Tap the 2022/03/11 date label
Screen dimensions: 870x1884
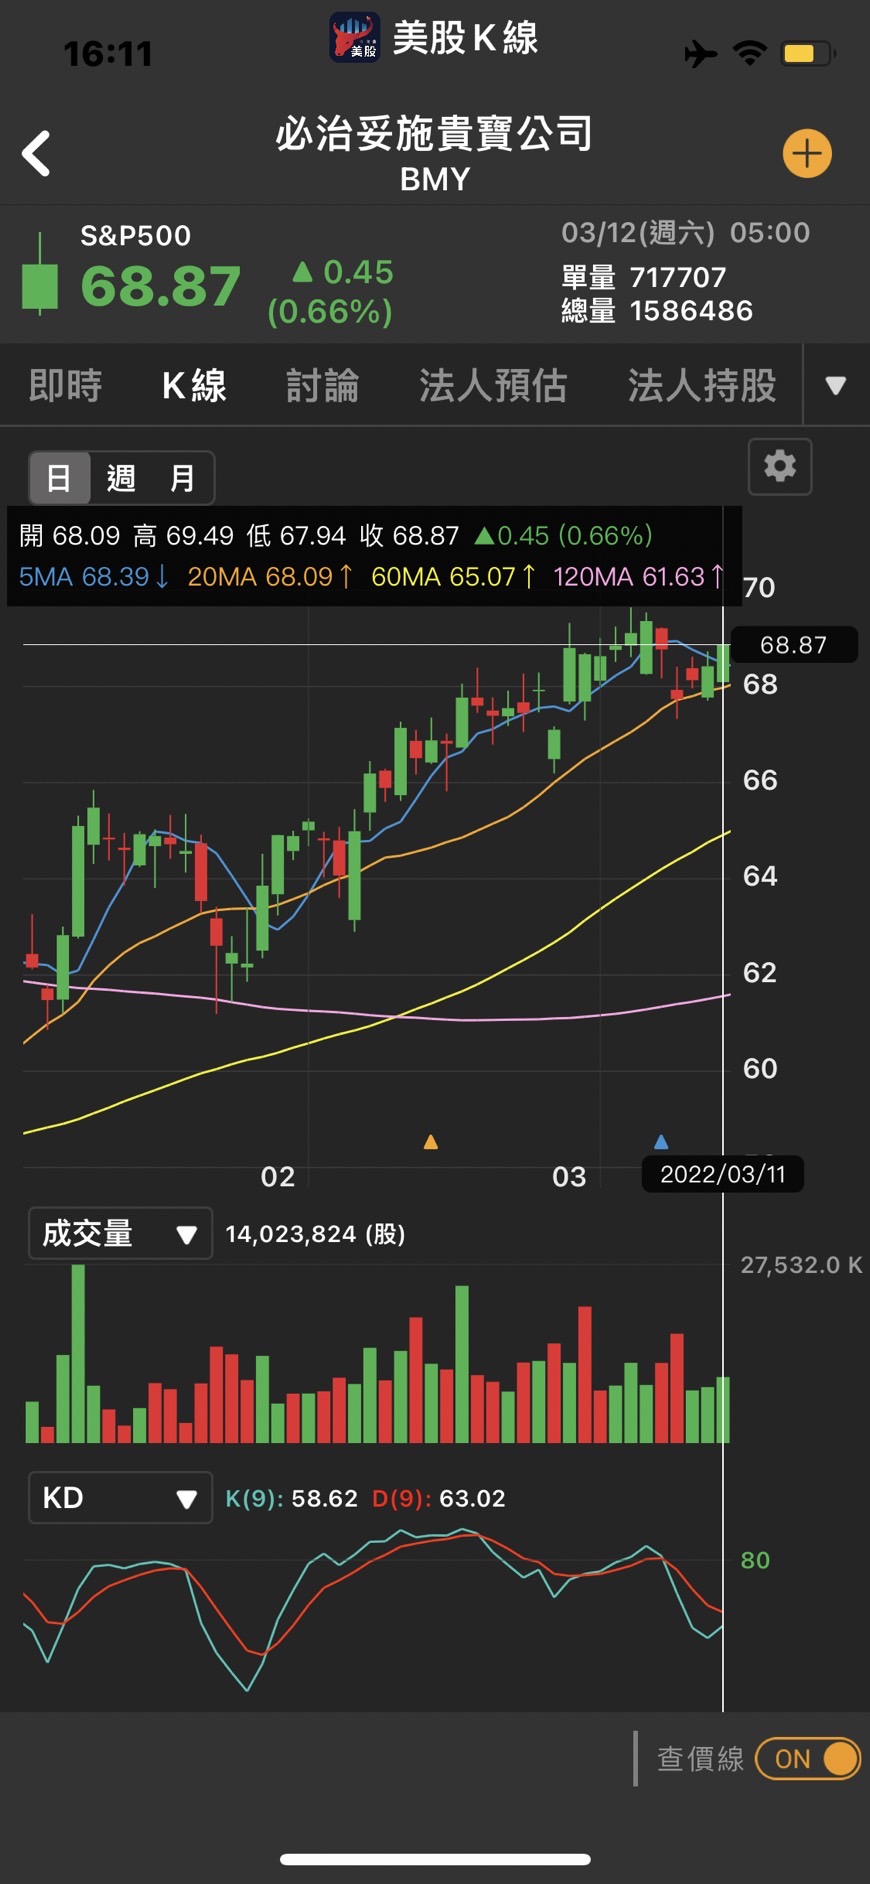tap(722, 1174)
